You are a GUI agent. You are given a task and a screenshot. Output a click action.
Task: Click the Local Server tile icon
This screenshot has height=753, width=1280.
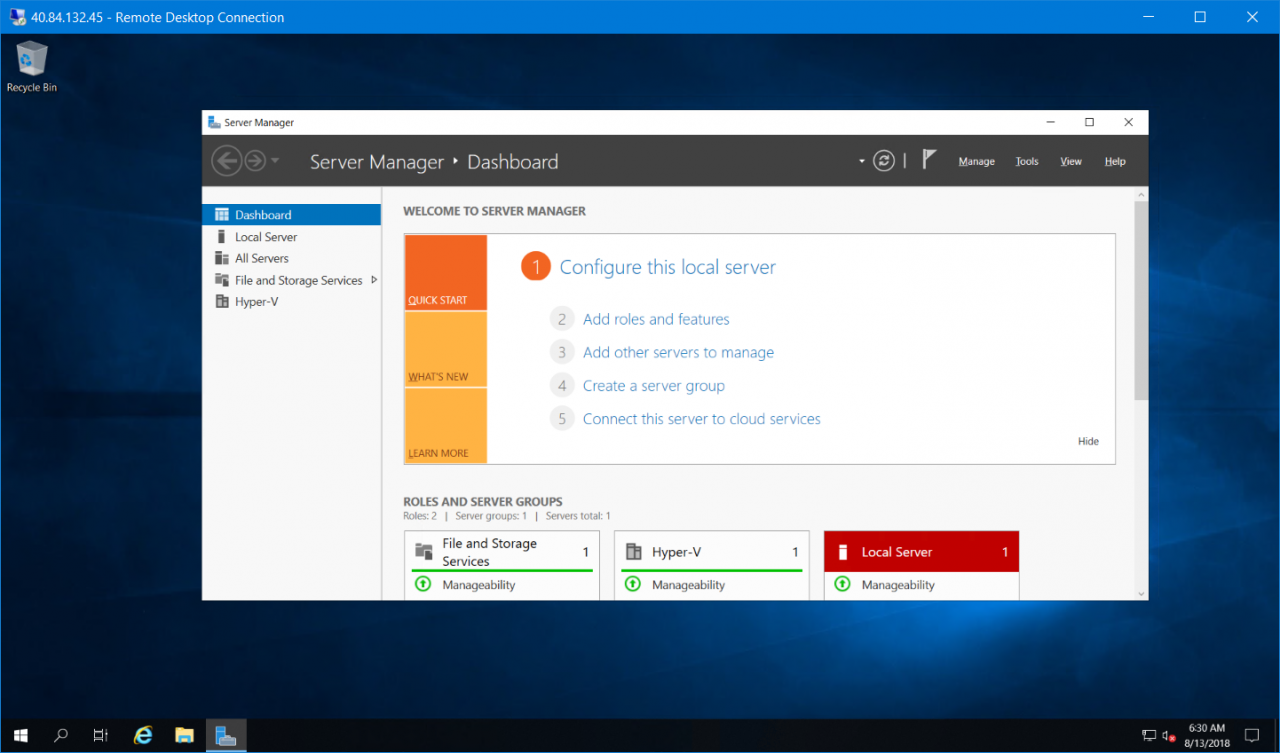[x=842, y=552]
